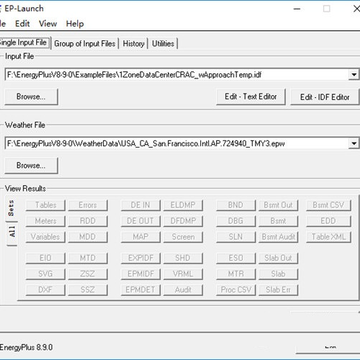Browse for a weather file
The width and height of the screenshot is (360, 360).
tap(31, 165)
